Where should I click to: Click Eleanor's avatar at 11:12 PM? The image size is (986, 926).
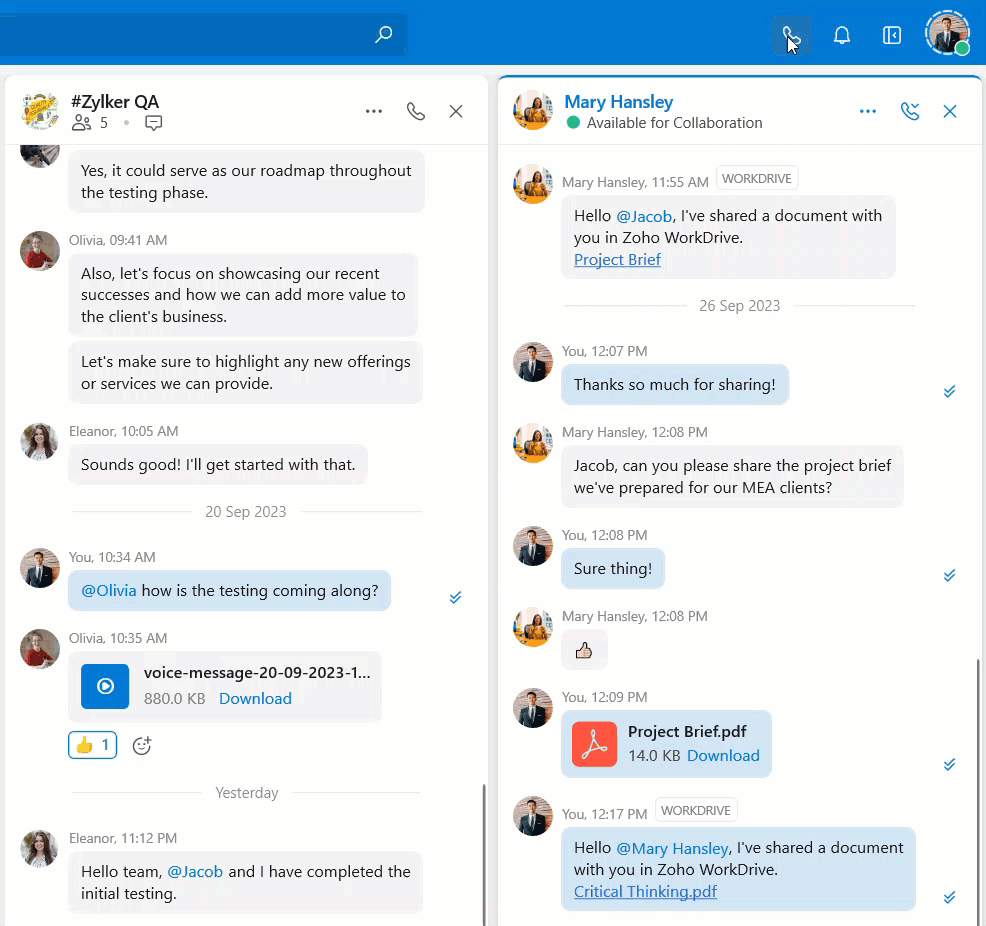coord(40,849)
